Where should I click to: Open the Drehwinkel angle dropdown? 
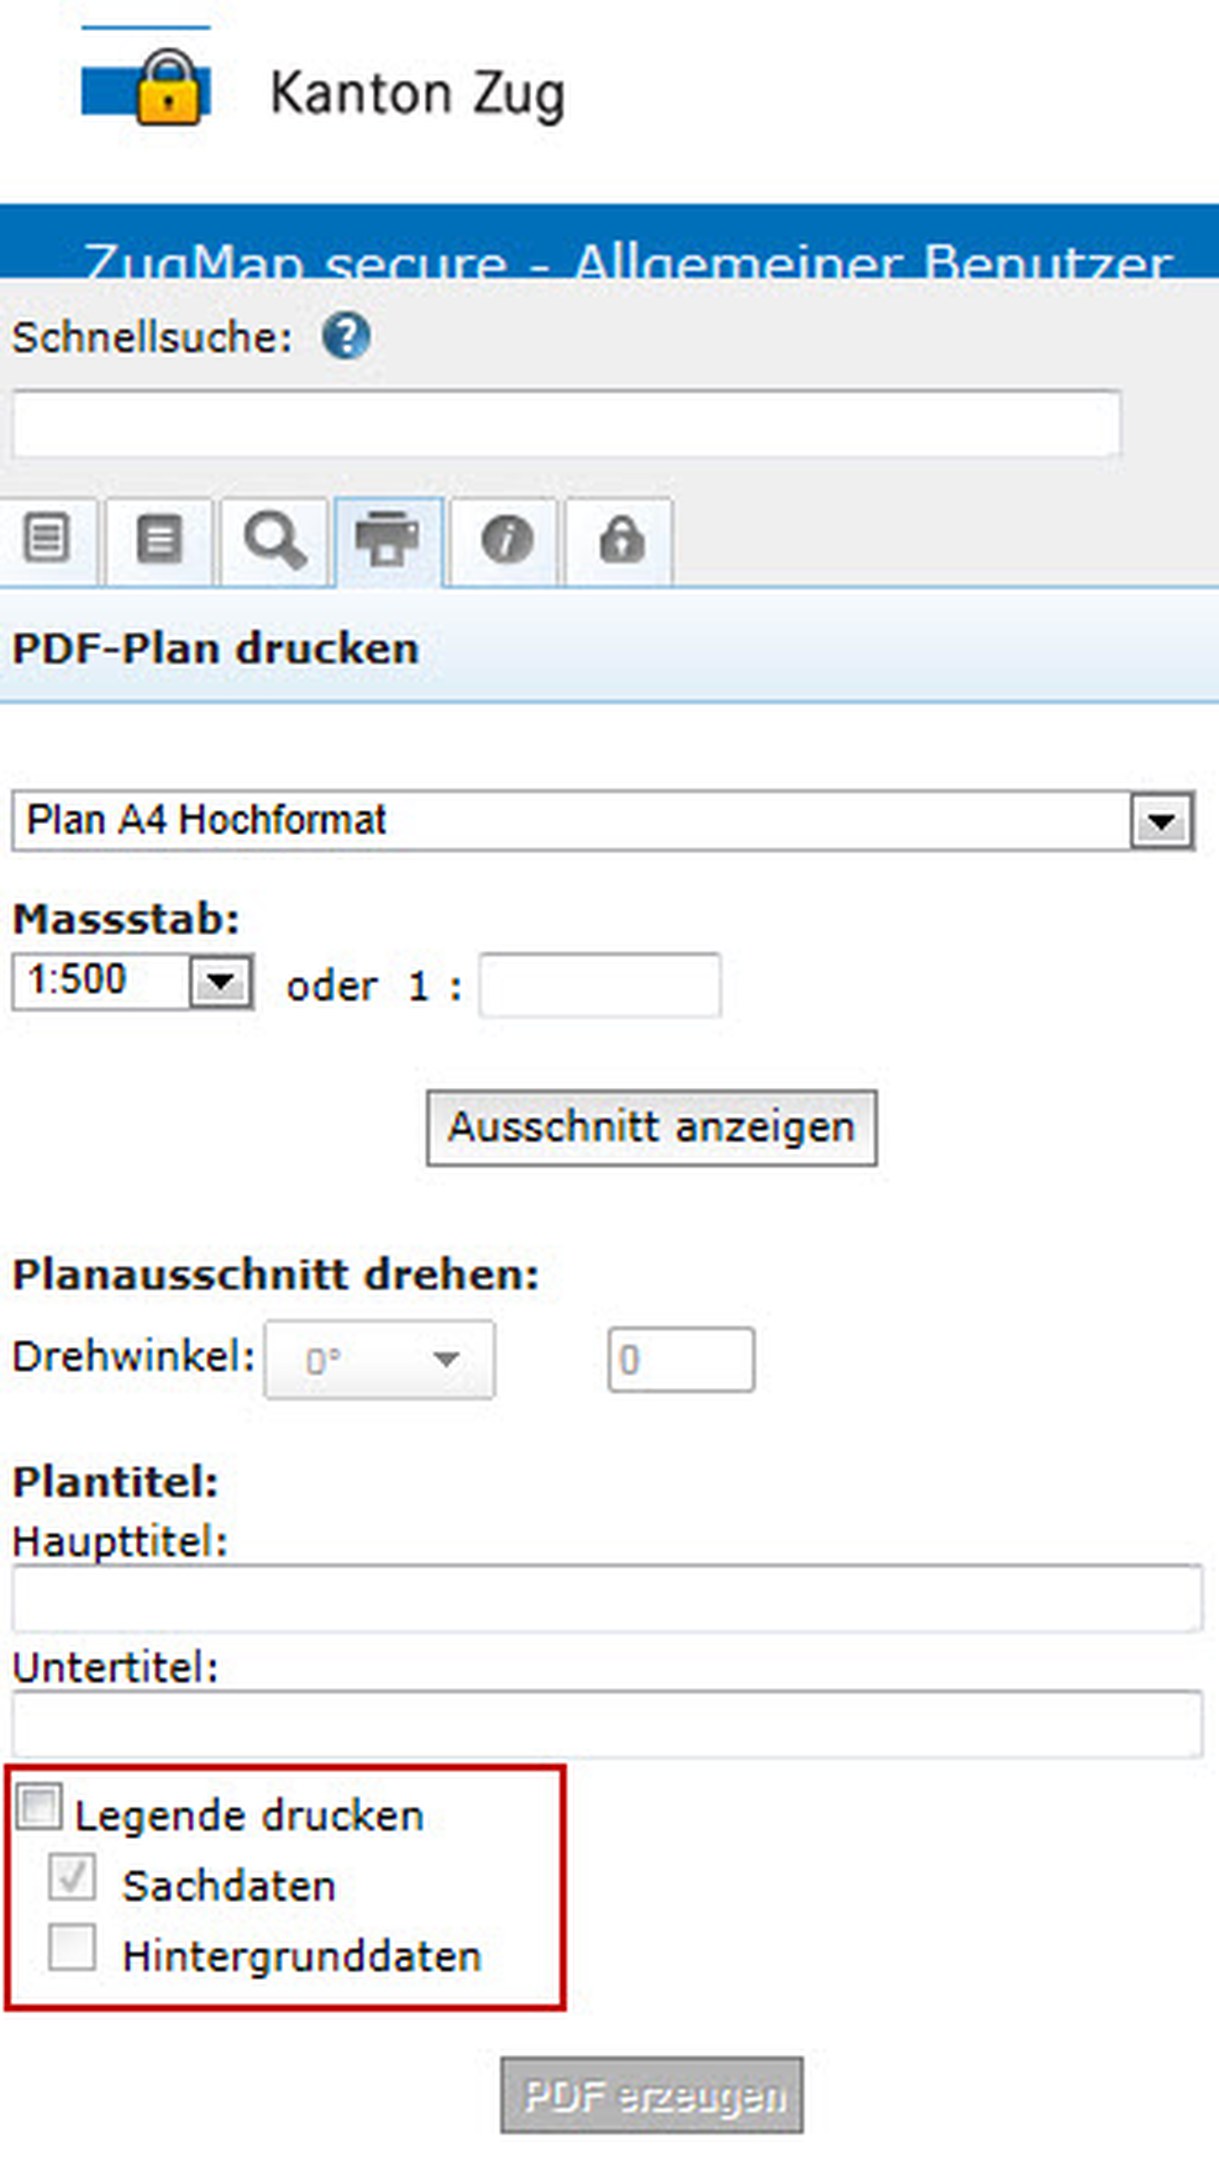(x=379, y=1359)
